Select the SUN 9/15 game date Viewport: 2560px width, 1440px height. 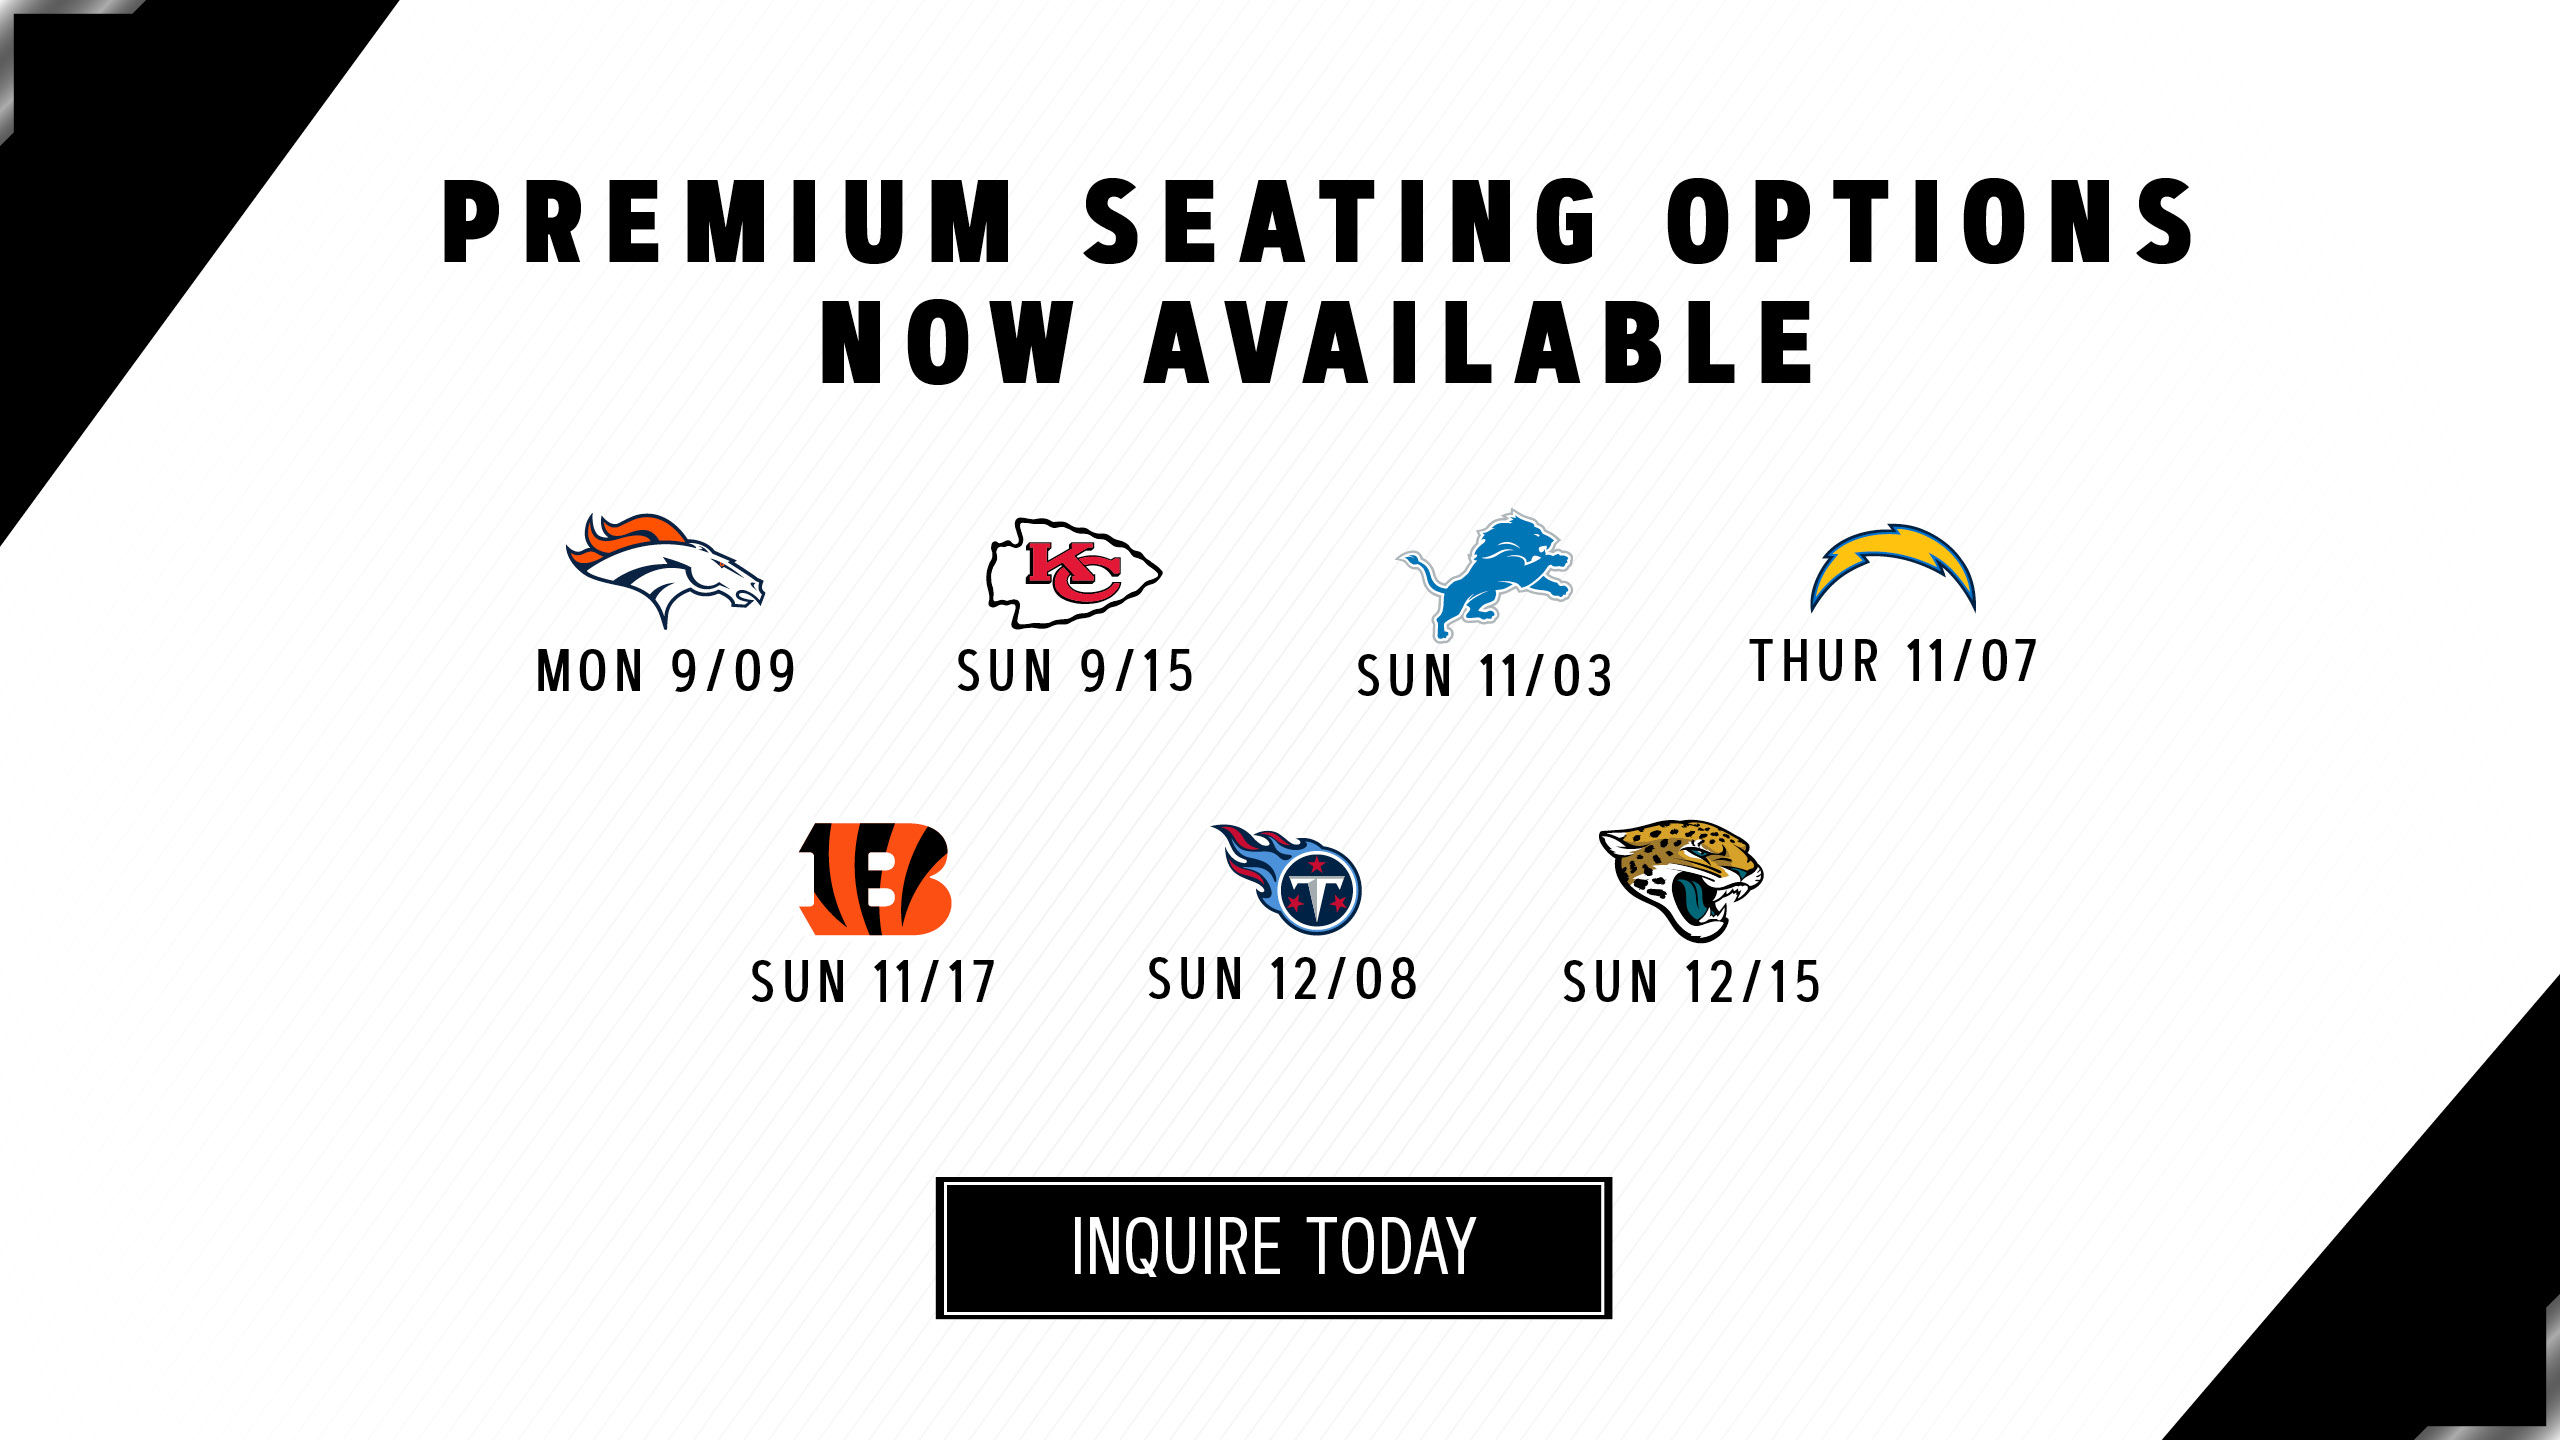[x=1075, y=671]
